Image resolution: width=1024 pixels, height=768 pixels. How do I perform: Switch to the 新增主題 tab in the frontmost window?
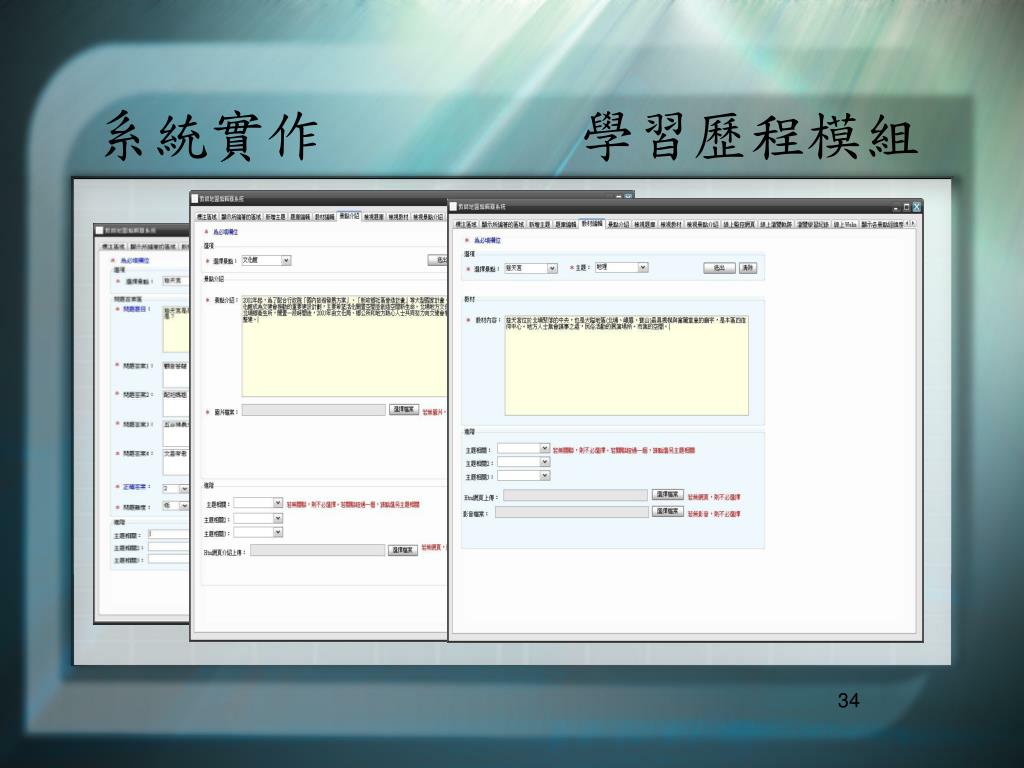539,225
